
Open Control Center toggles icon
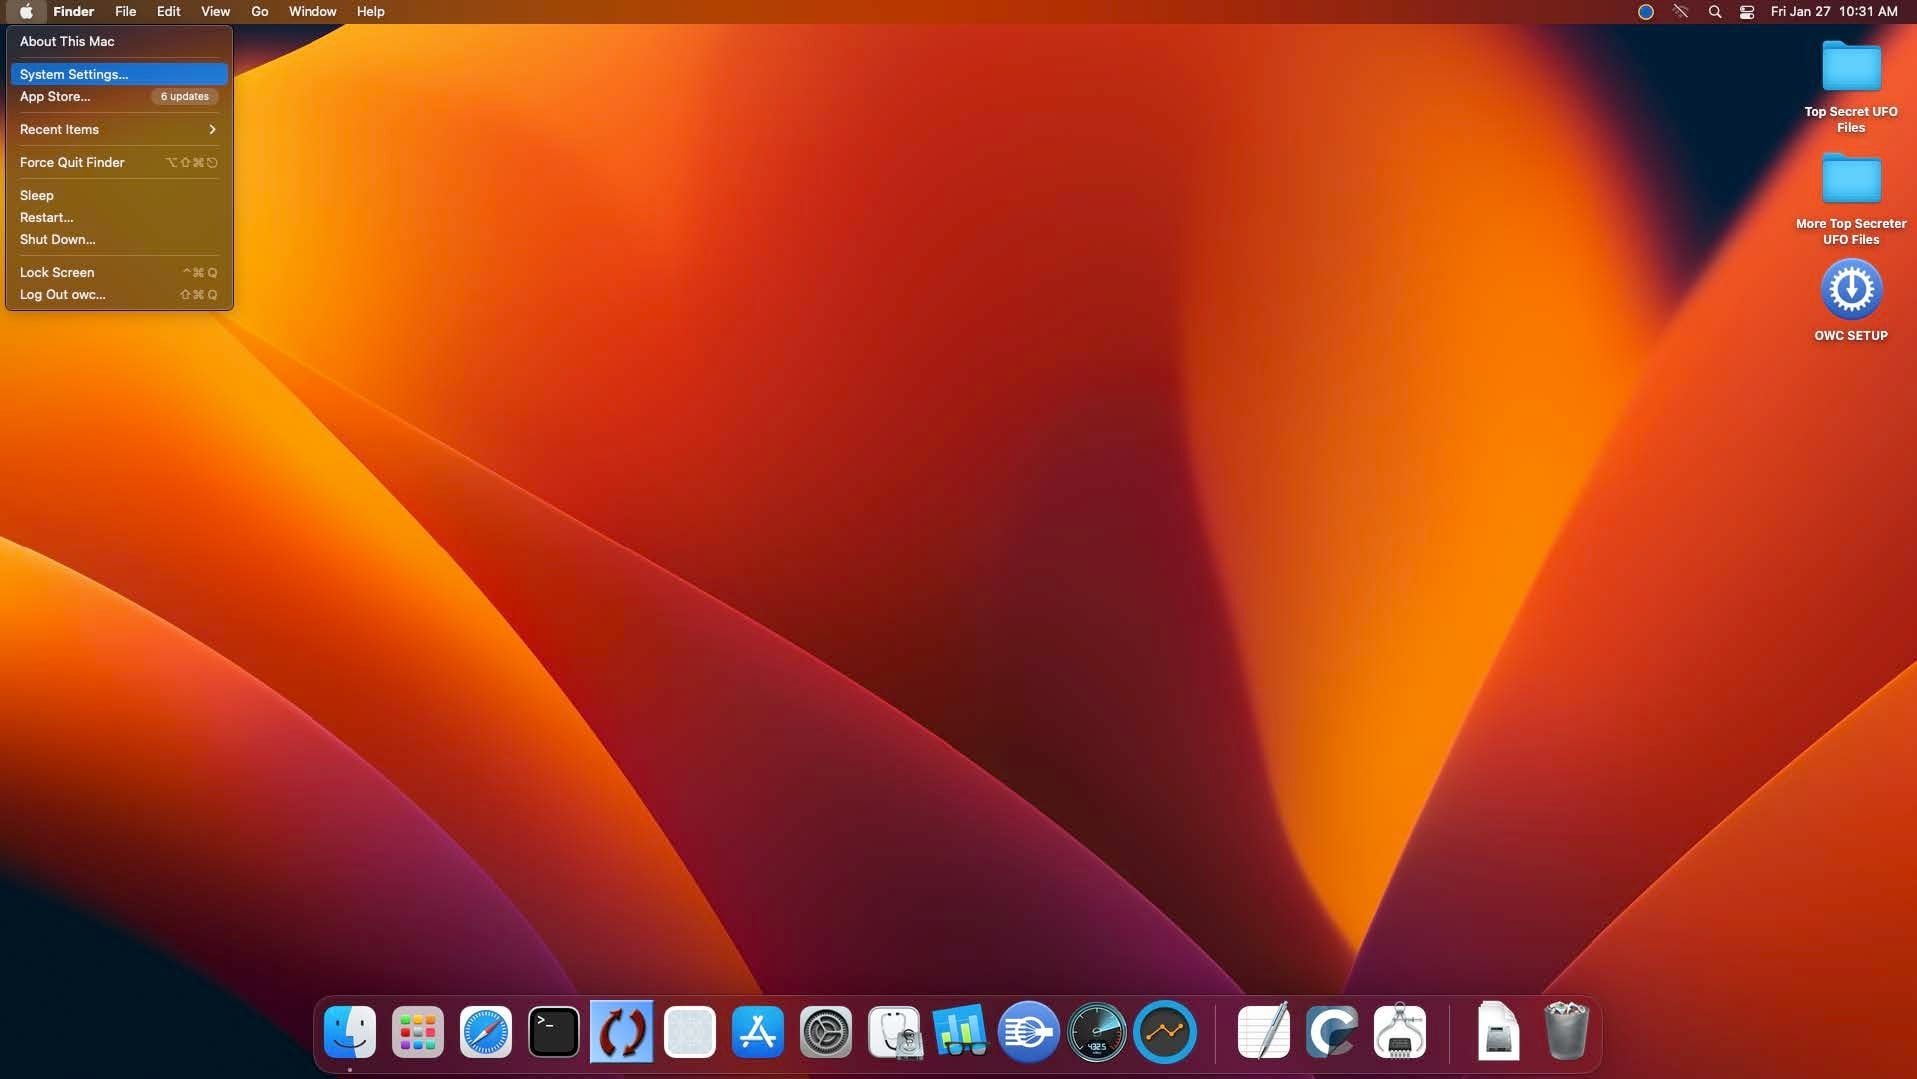coord(1746,12)
